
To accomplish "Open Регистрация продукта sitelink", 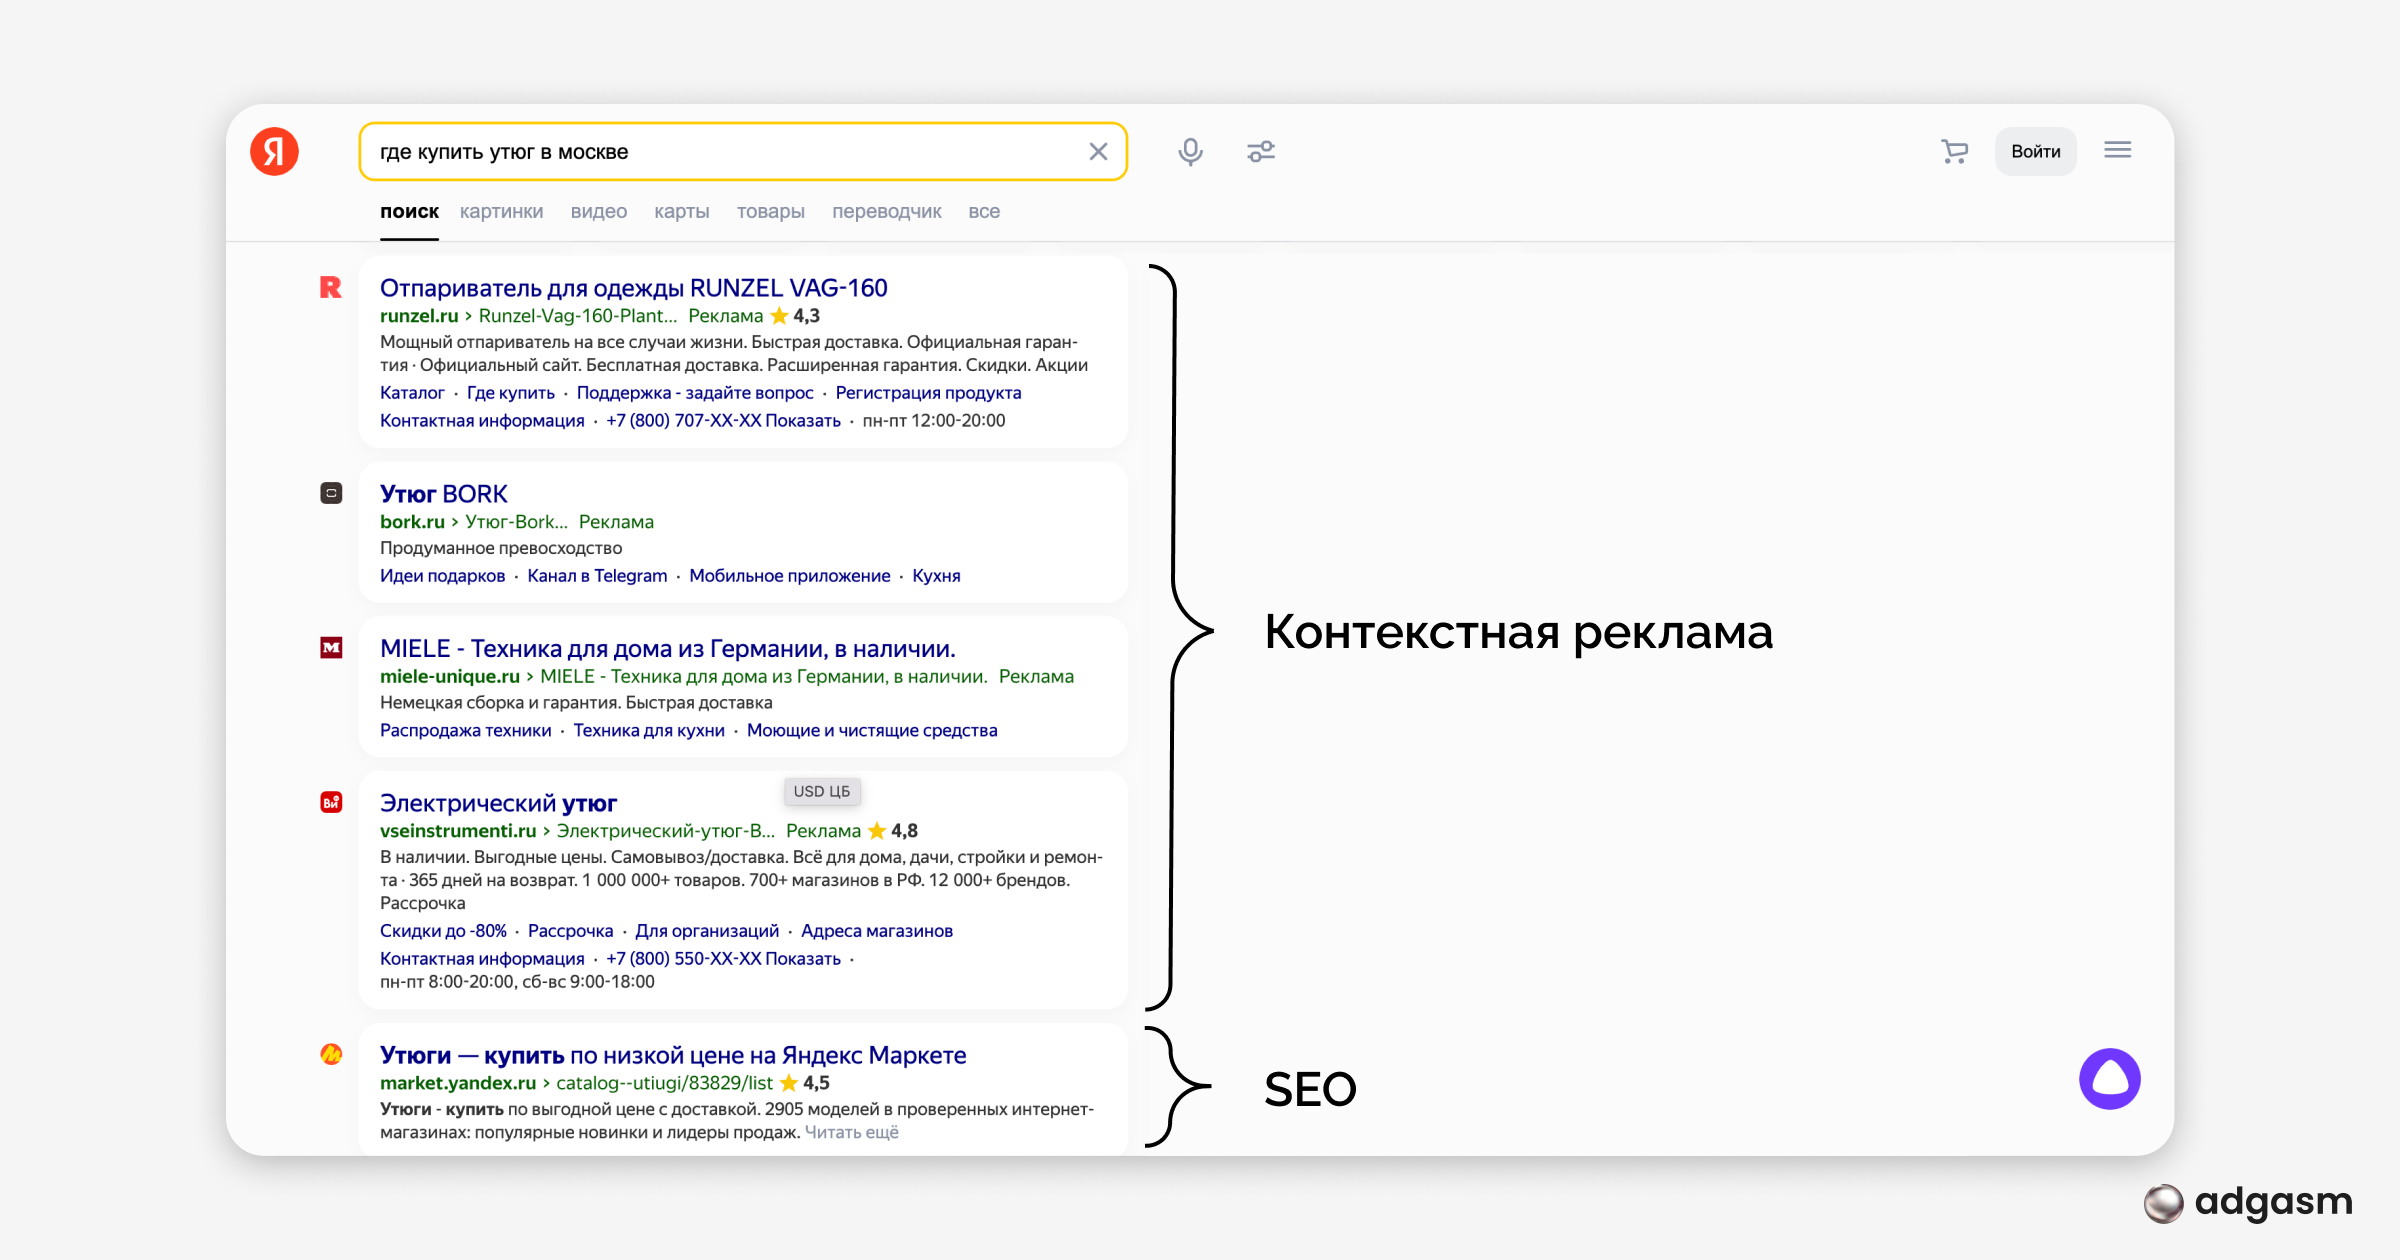I will (x=928, y=393).
